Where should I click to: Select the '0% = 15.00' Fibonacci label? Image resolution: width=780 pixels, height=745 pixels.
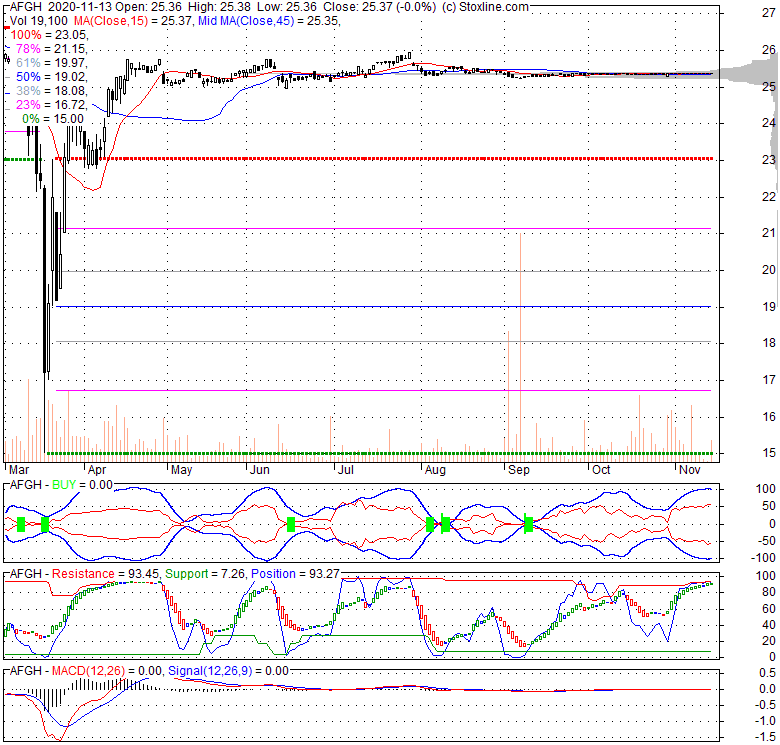click(53, 118)
